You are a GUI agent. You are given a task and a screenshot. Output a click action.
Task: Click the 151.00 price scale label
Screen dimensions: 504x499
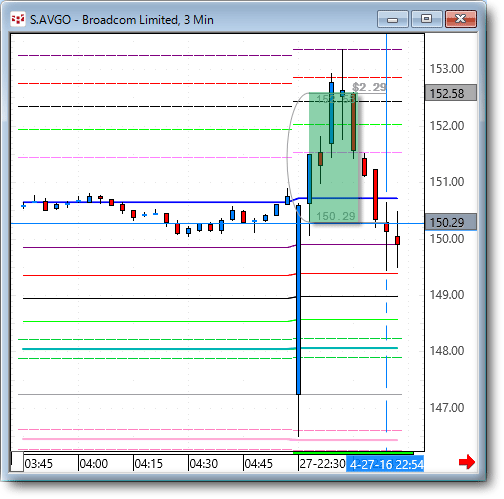447,182
